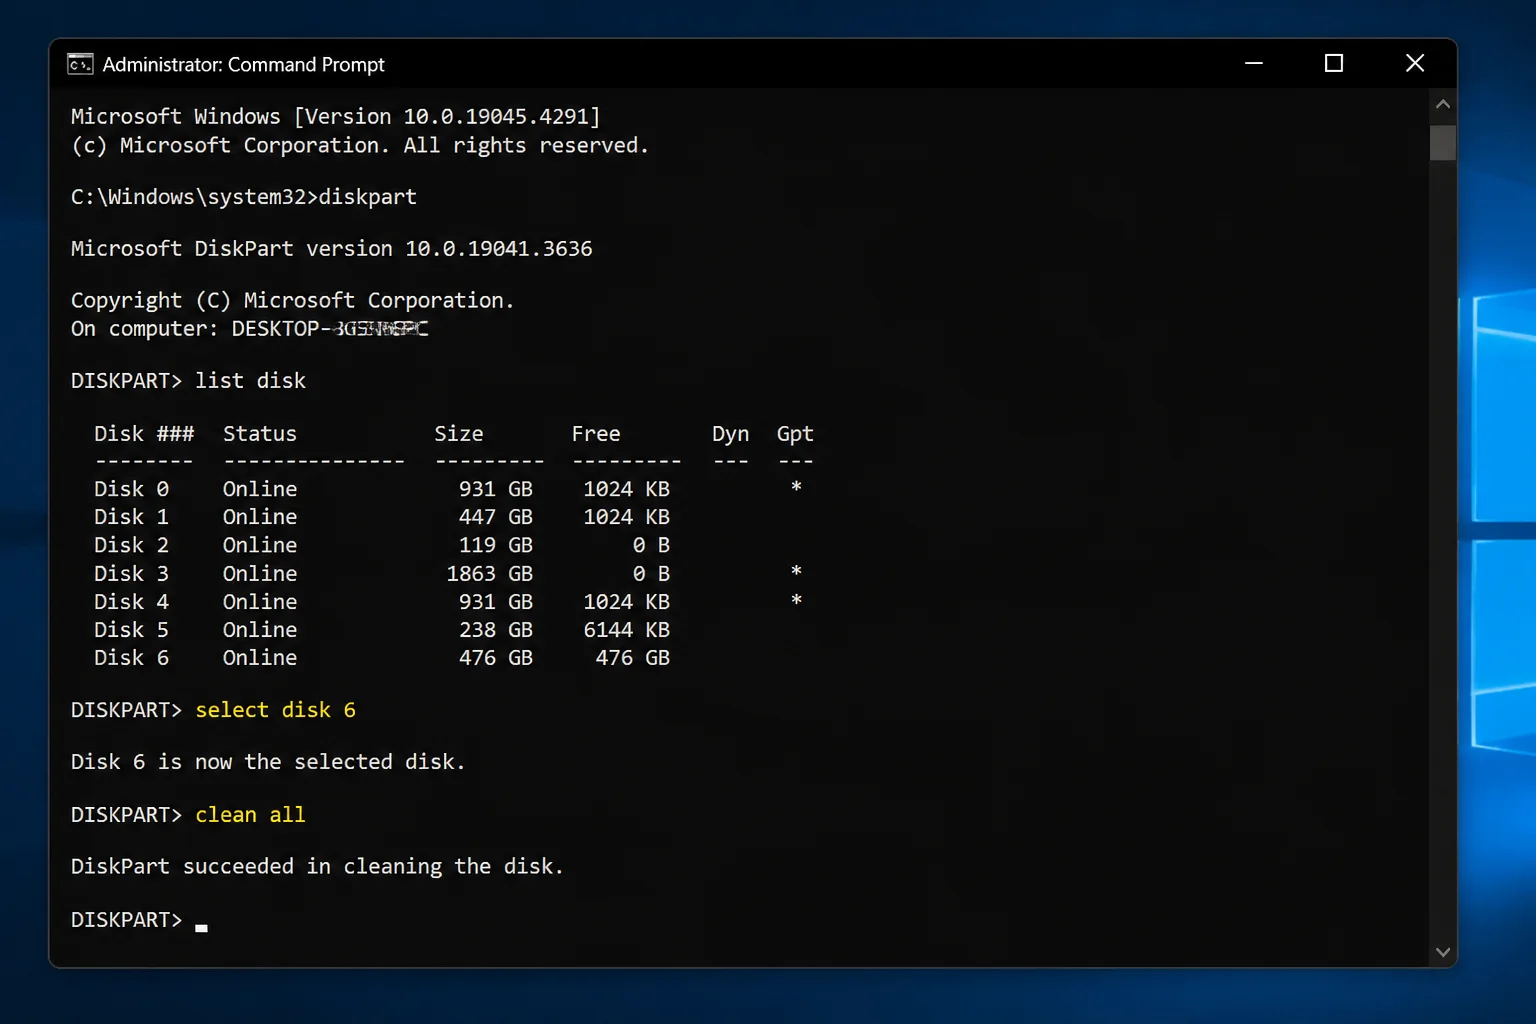
Task: Click the Size column header
Action: (459, 434)
